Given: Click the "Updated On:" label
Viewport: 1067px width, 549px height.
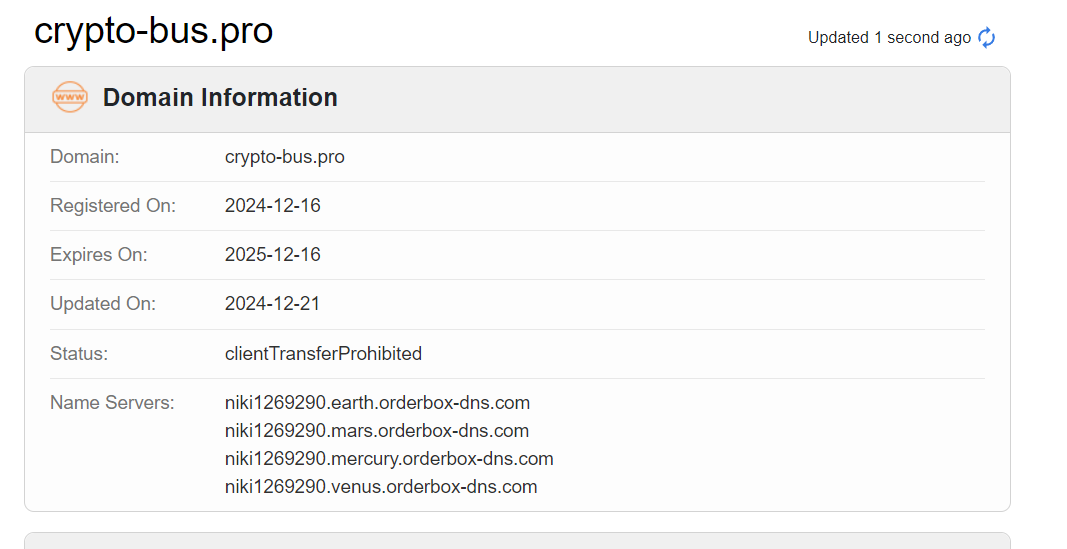Looking at the screenshot, I should tap(103, 304).
